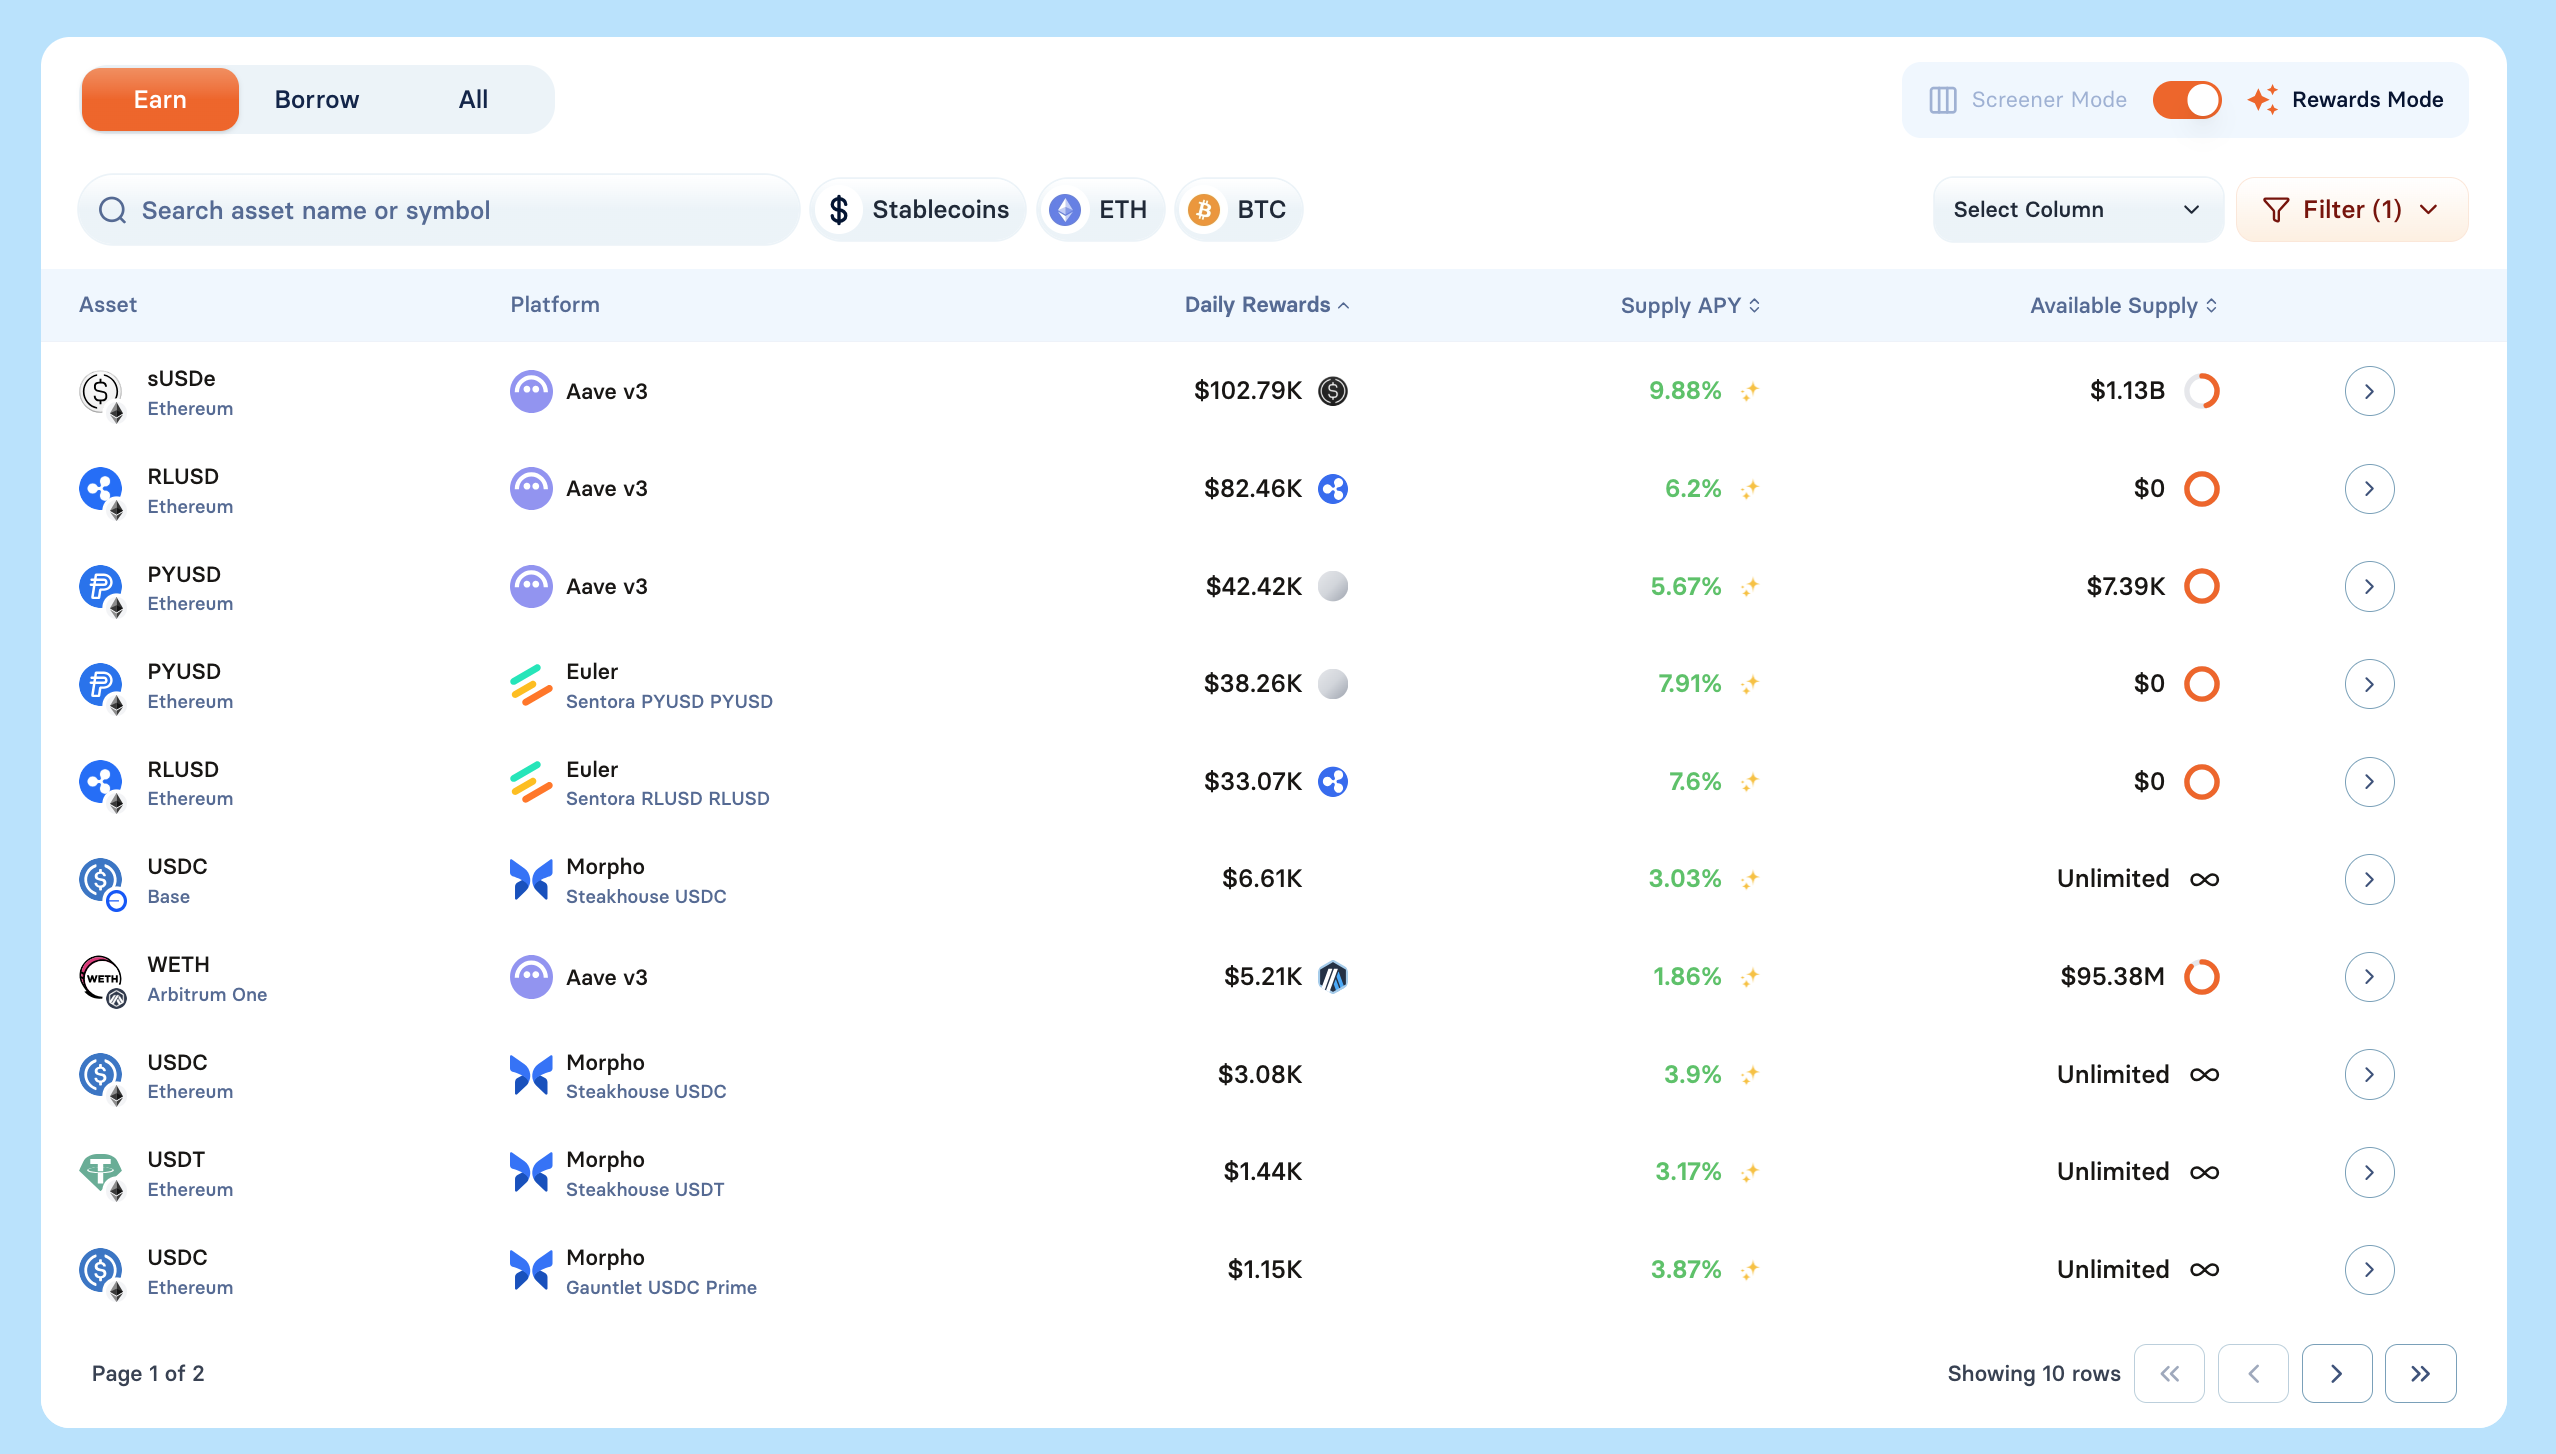Go to the next page
The width and height of the screenshot is (2556, 1454).
pyautogui.click(x=2336, y=1374)
